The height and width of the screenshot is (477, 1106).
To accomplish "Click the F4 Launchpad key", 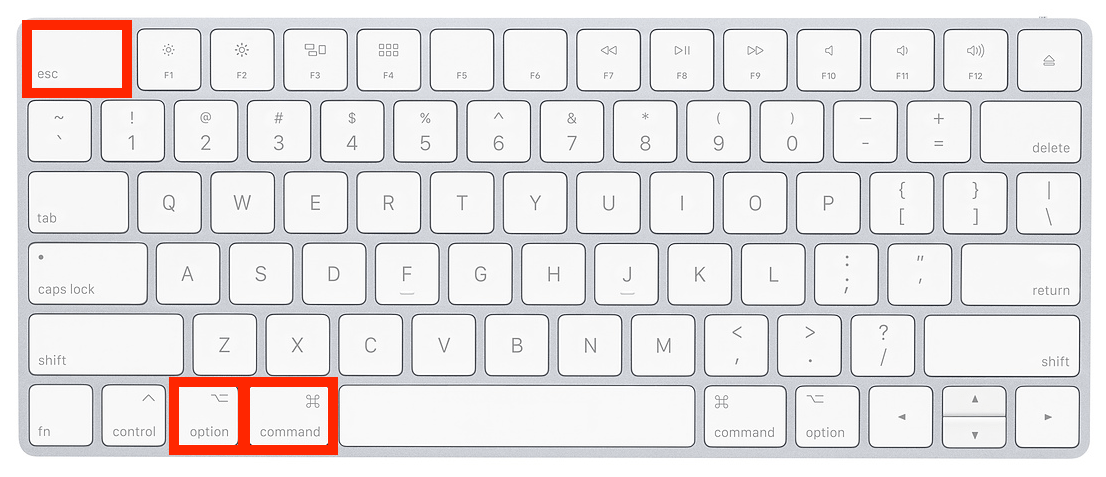I will (x=389, y=60).
